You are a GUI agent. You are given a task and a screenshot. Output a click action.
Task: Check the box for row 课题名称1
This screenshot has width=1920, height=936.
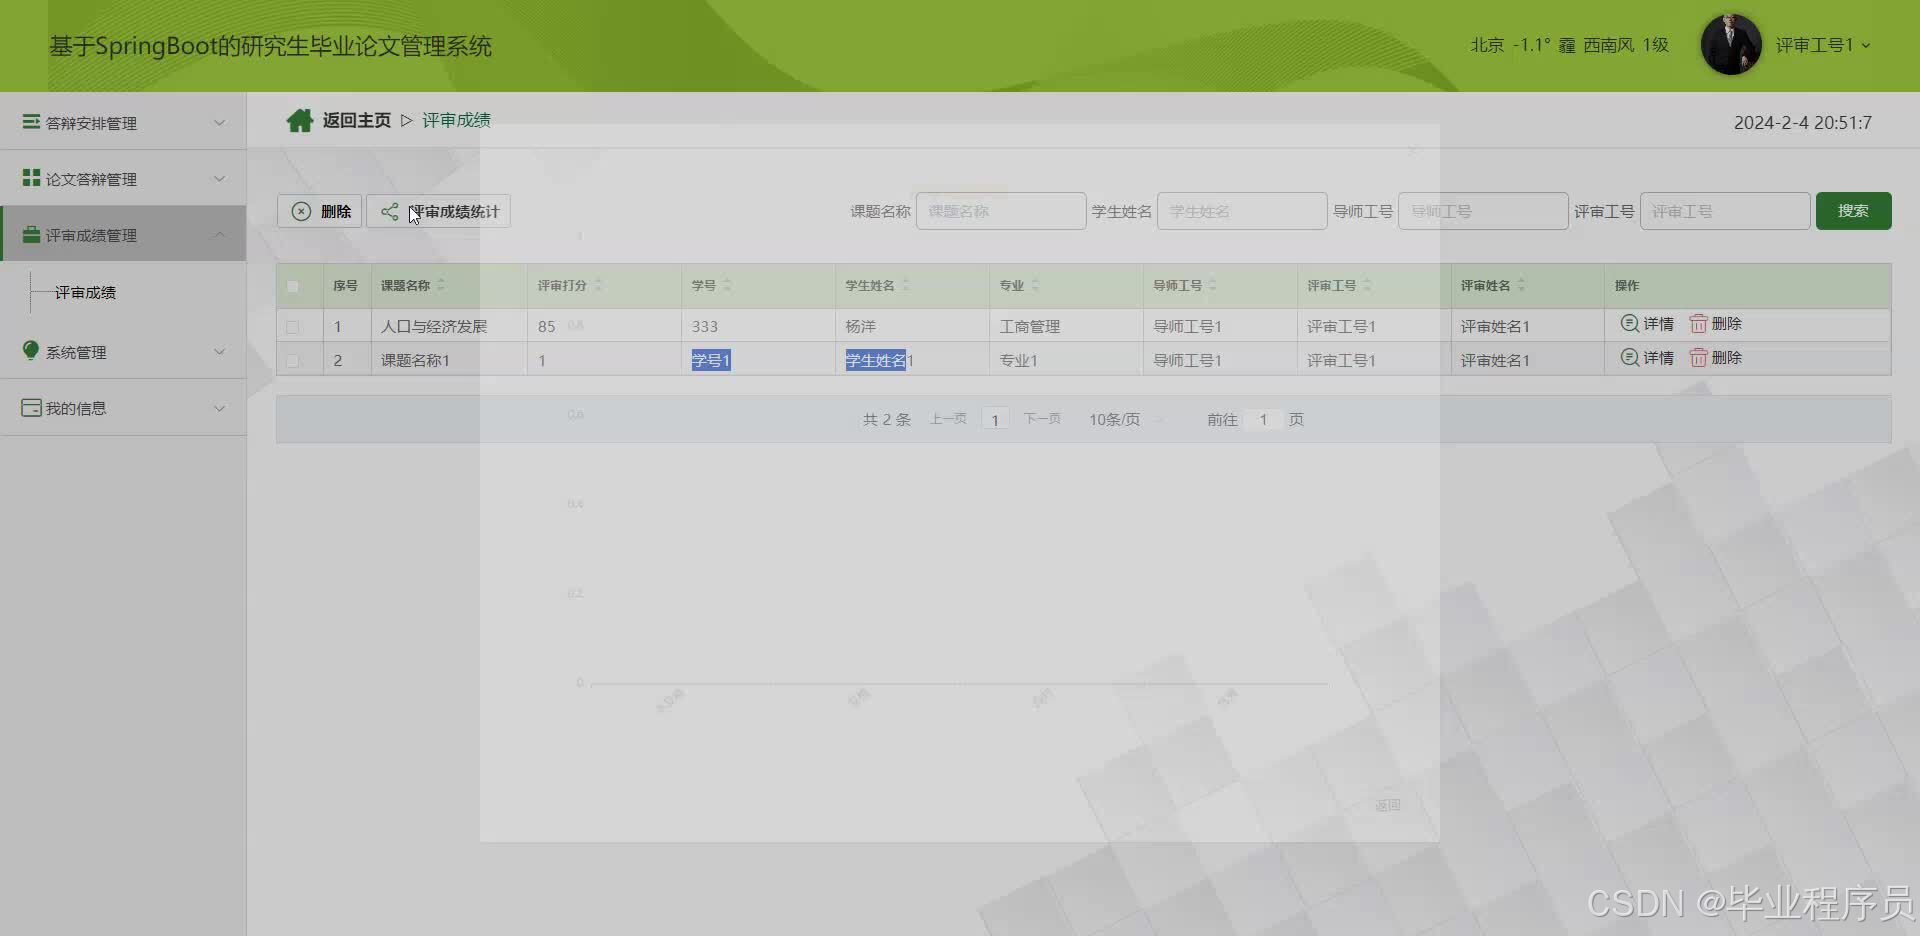(x=293, y=361)
